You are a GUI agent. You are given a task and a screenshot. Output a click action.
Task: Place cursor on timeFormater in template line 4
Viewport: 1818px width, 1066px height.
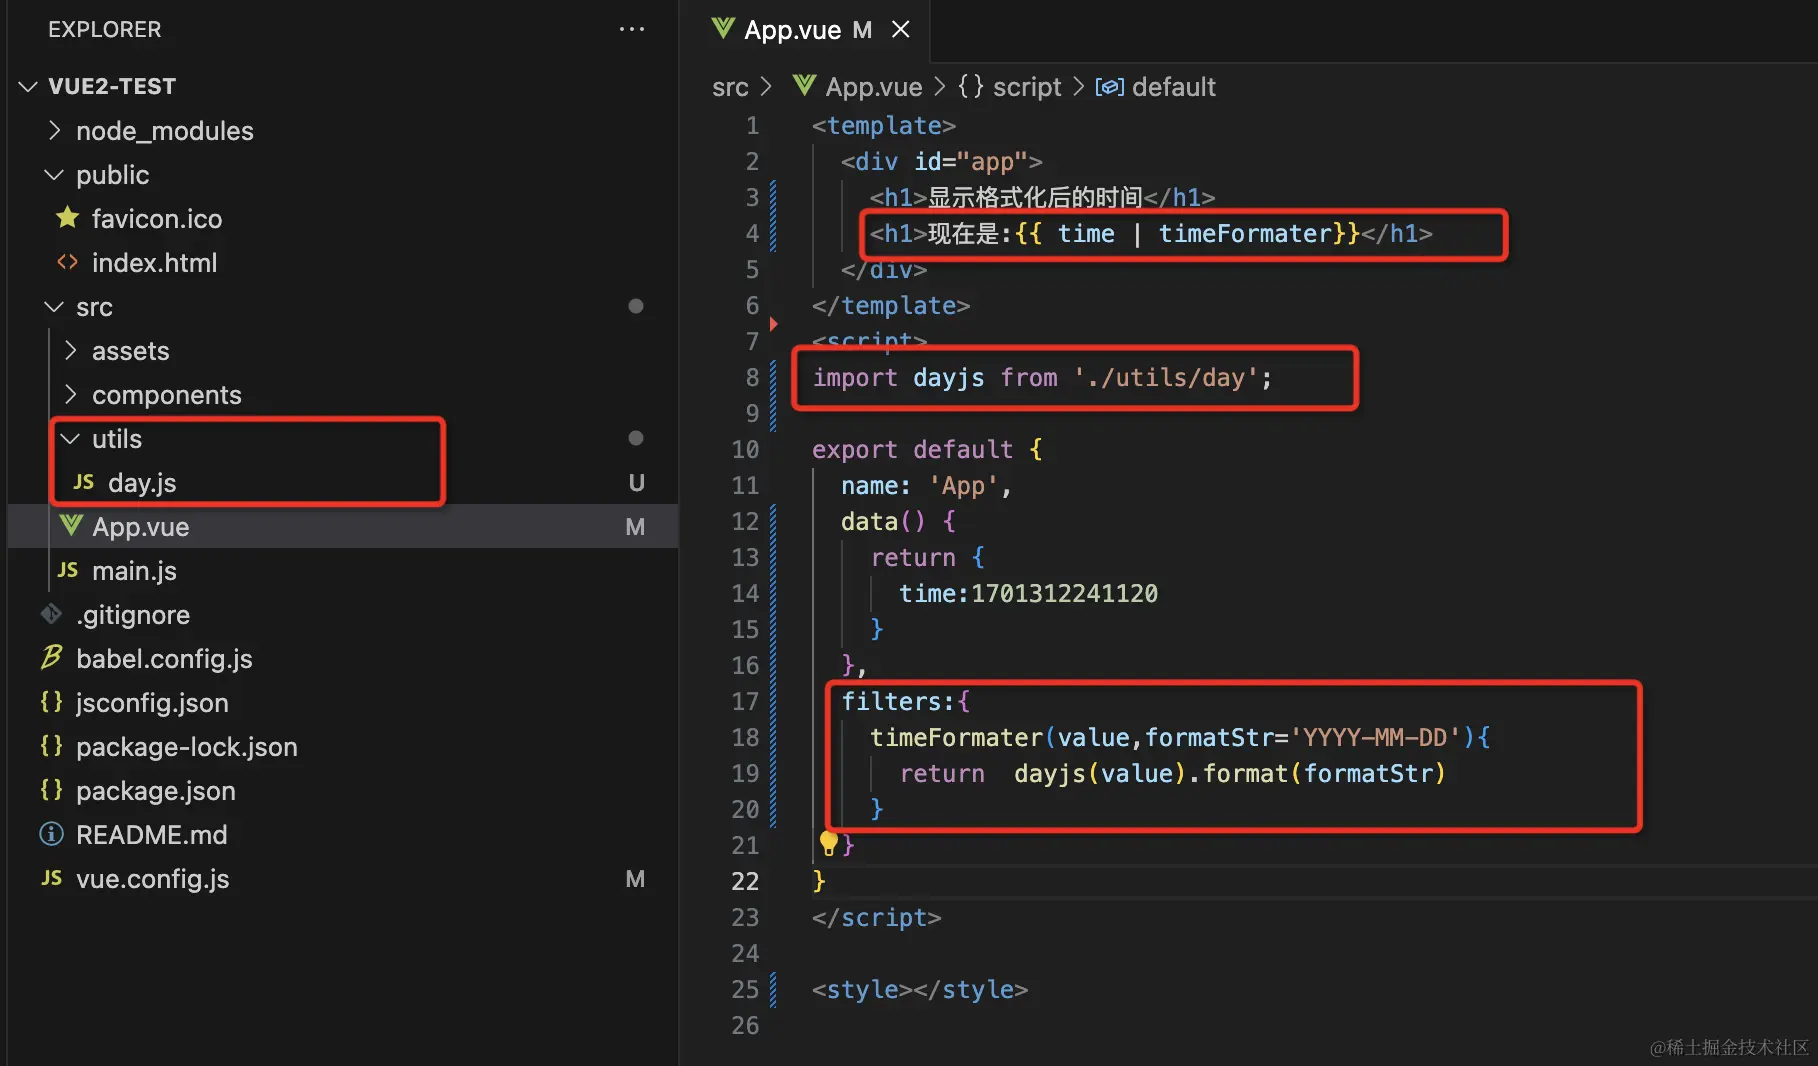coord(1245,233)
